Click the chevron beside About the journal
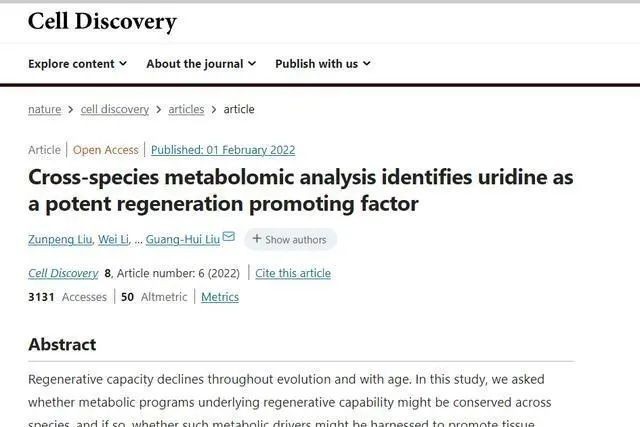 252,64
